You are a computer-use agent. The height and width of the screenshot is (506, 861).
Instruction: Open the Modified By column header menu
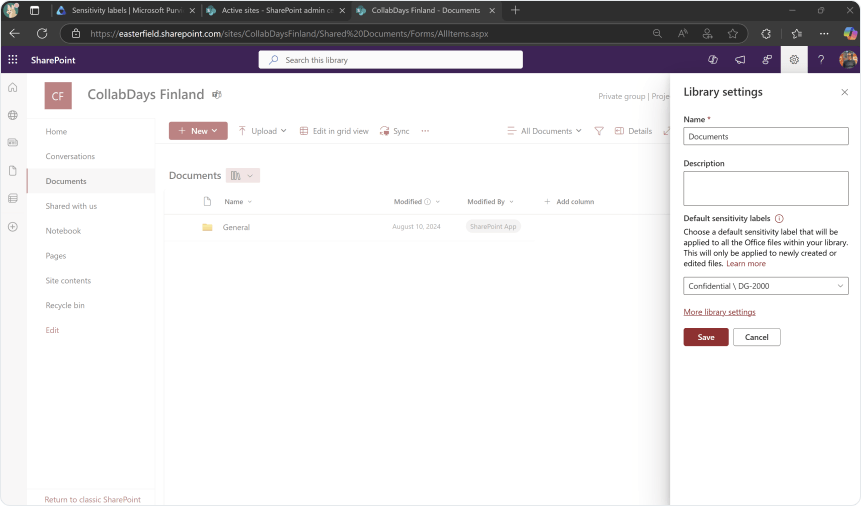490,202
